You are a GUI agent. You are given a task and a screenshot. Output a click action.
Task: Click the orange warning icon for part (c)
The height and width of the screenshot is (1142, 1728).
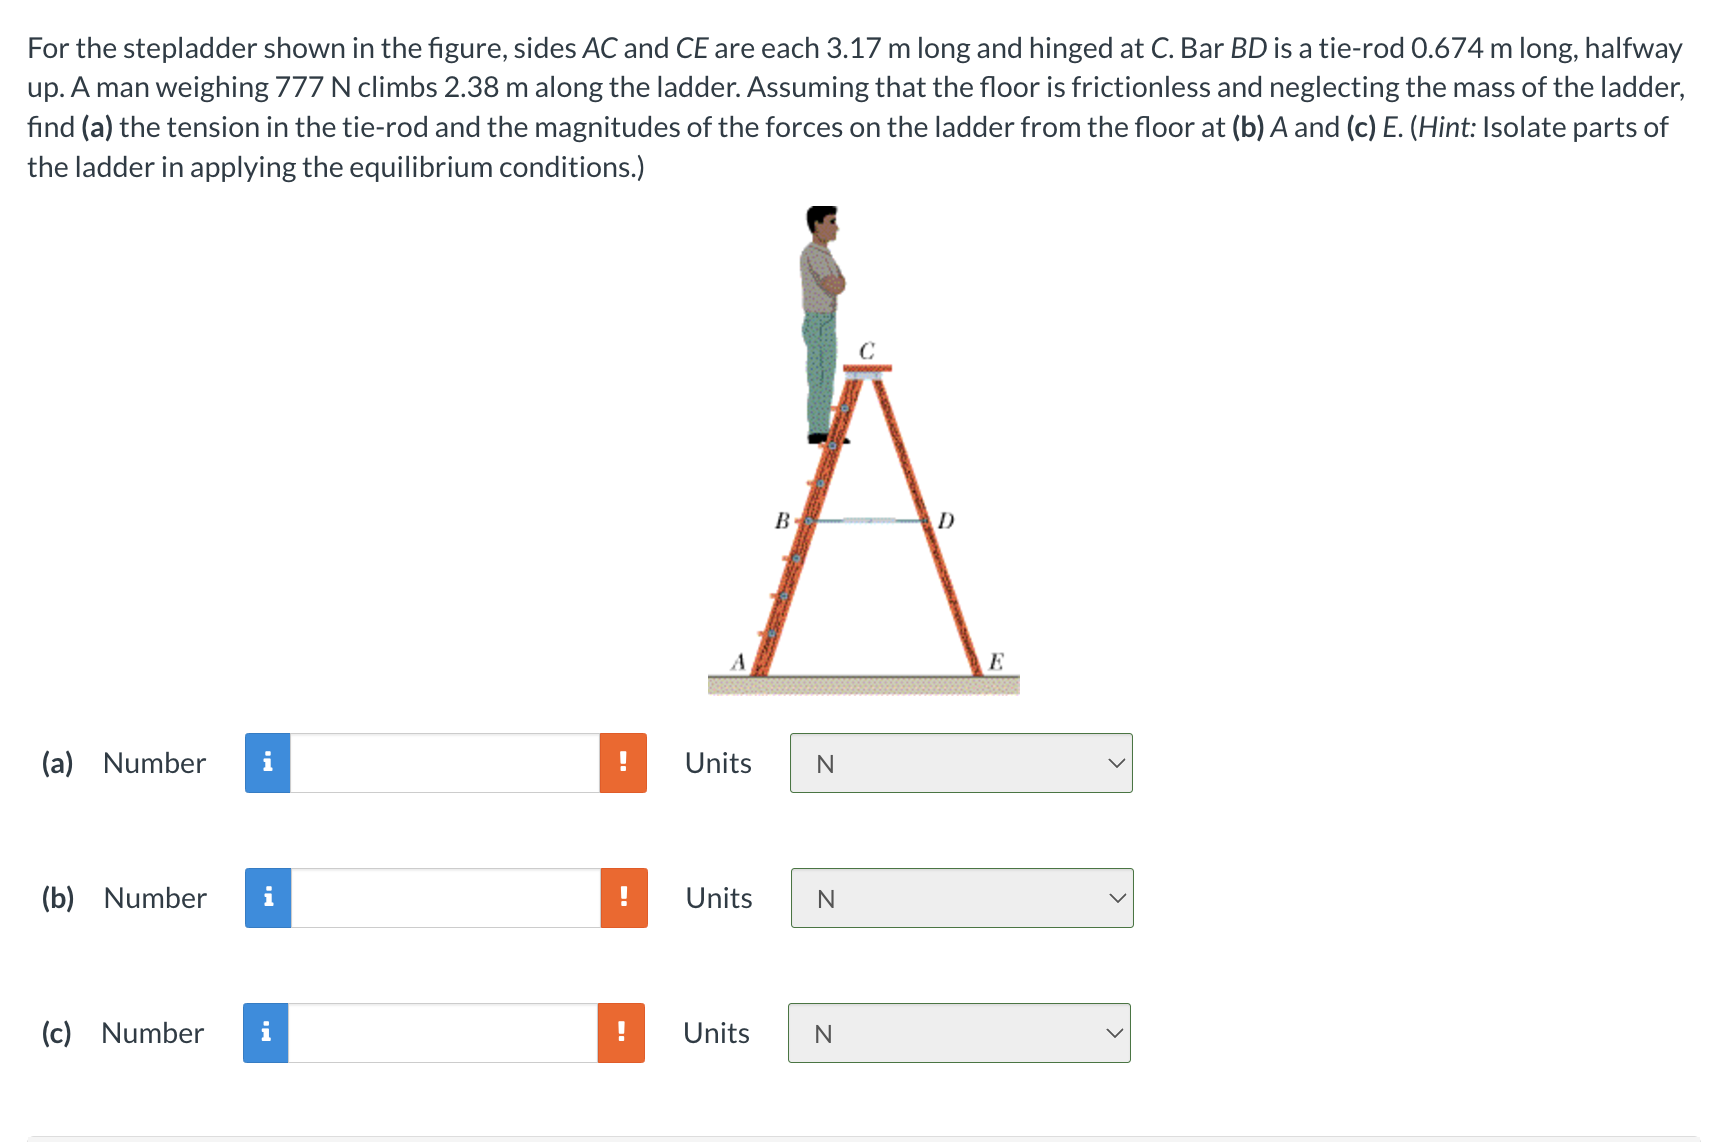coord(623,1033)
